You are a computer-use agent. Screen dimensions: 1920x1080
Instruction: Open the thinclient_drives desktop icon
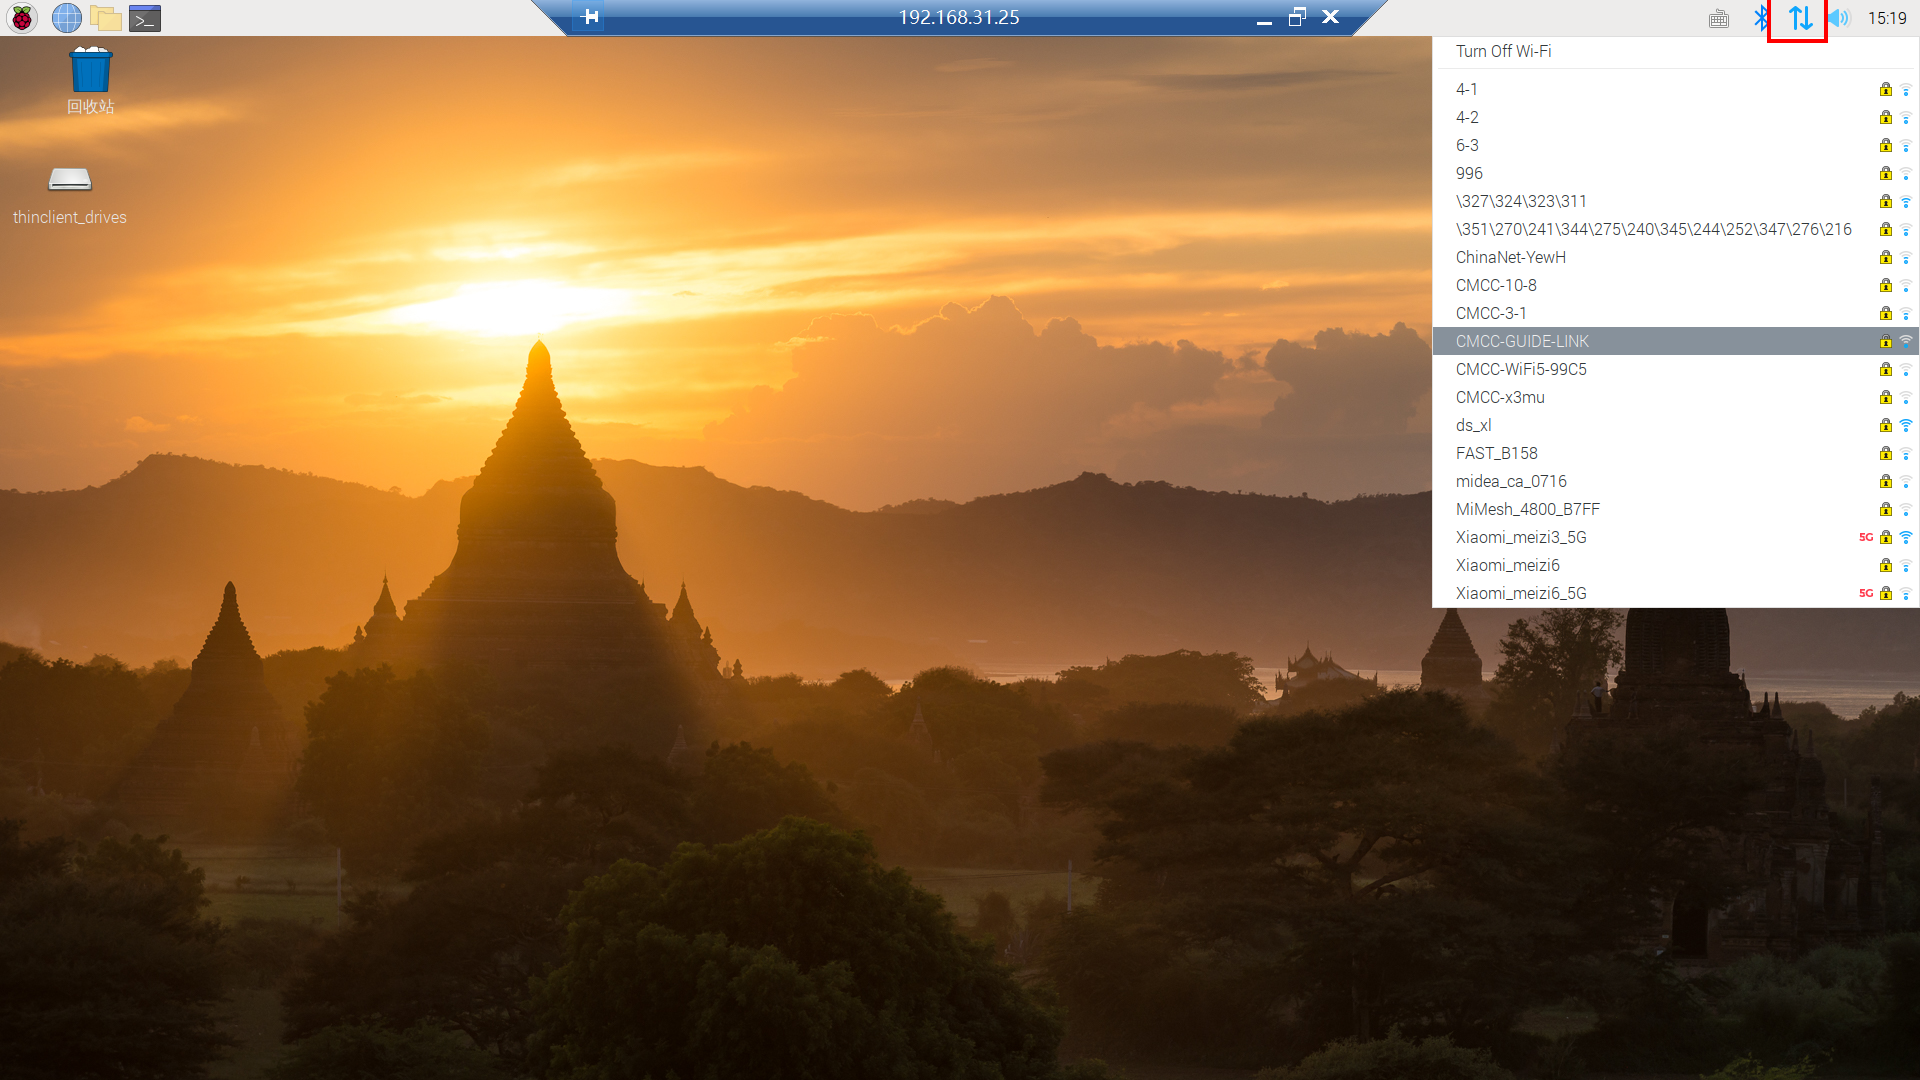pos(70,181)
